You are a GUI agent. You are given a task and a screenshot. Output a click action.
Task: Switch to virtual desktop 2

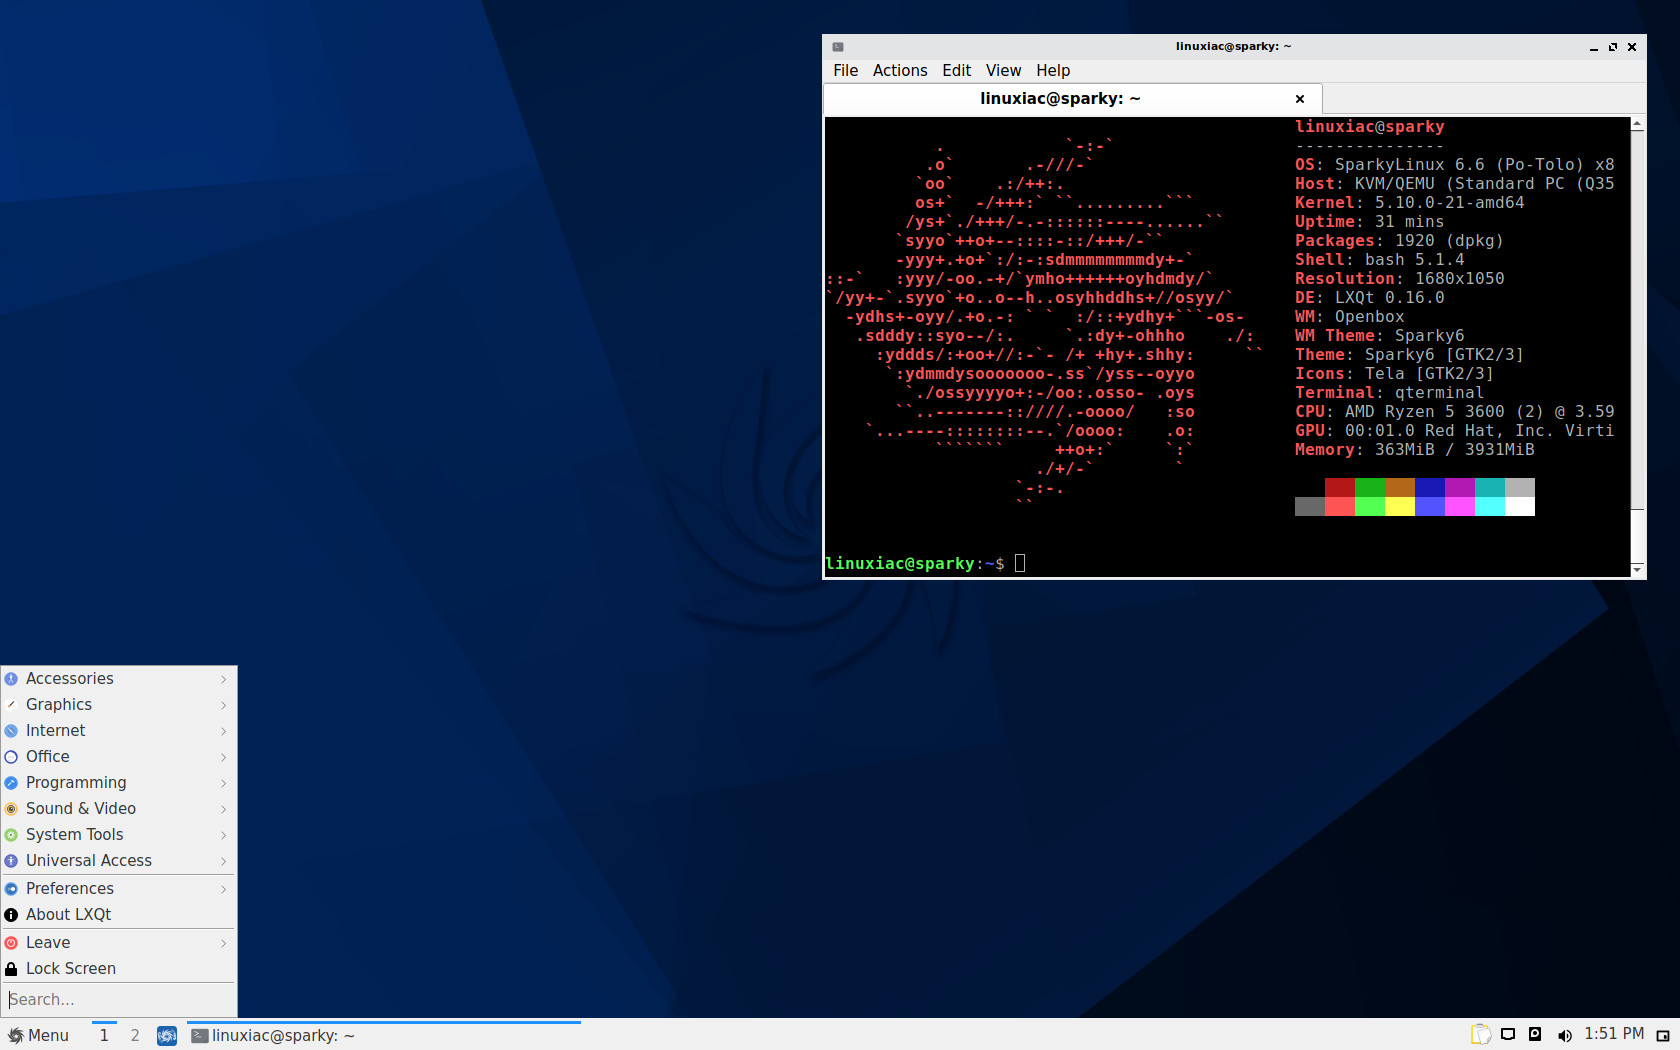coord(135,1035)
